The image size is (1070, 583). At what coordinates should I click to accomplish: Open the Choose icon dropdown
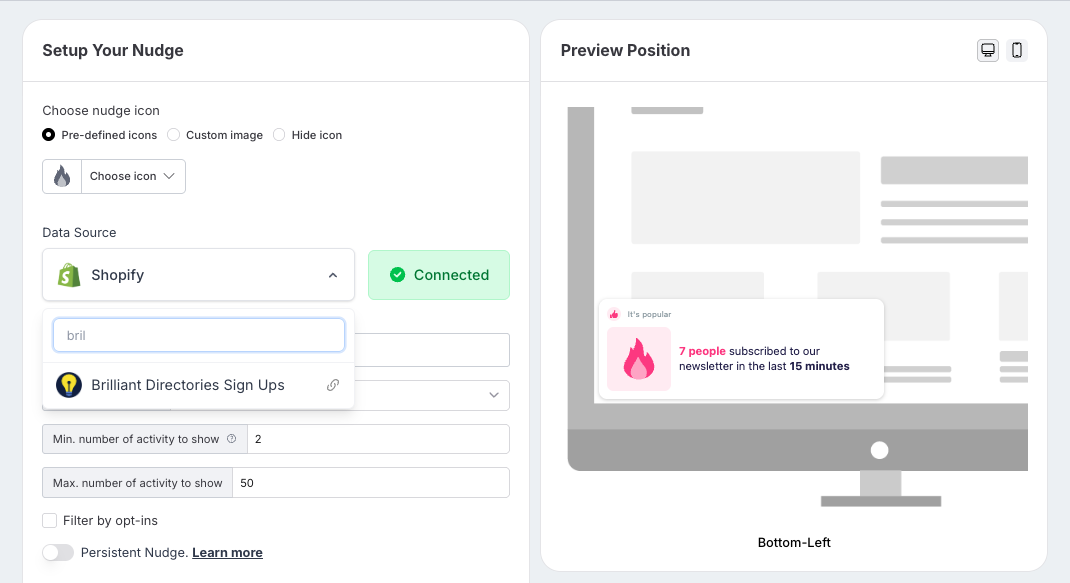pos(133,176)
